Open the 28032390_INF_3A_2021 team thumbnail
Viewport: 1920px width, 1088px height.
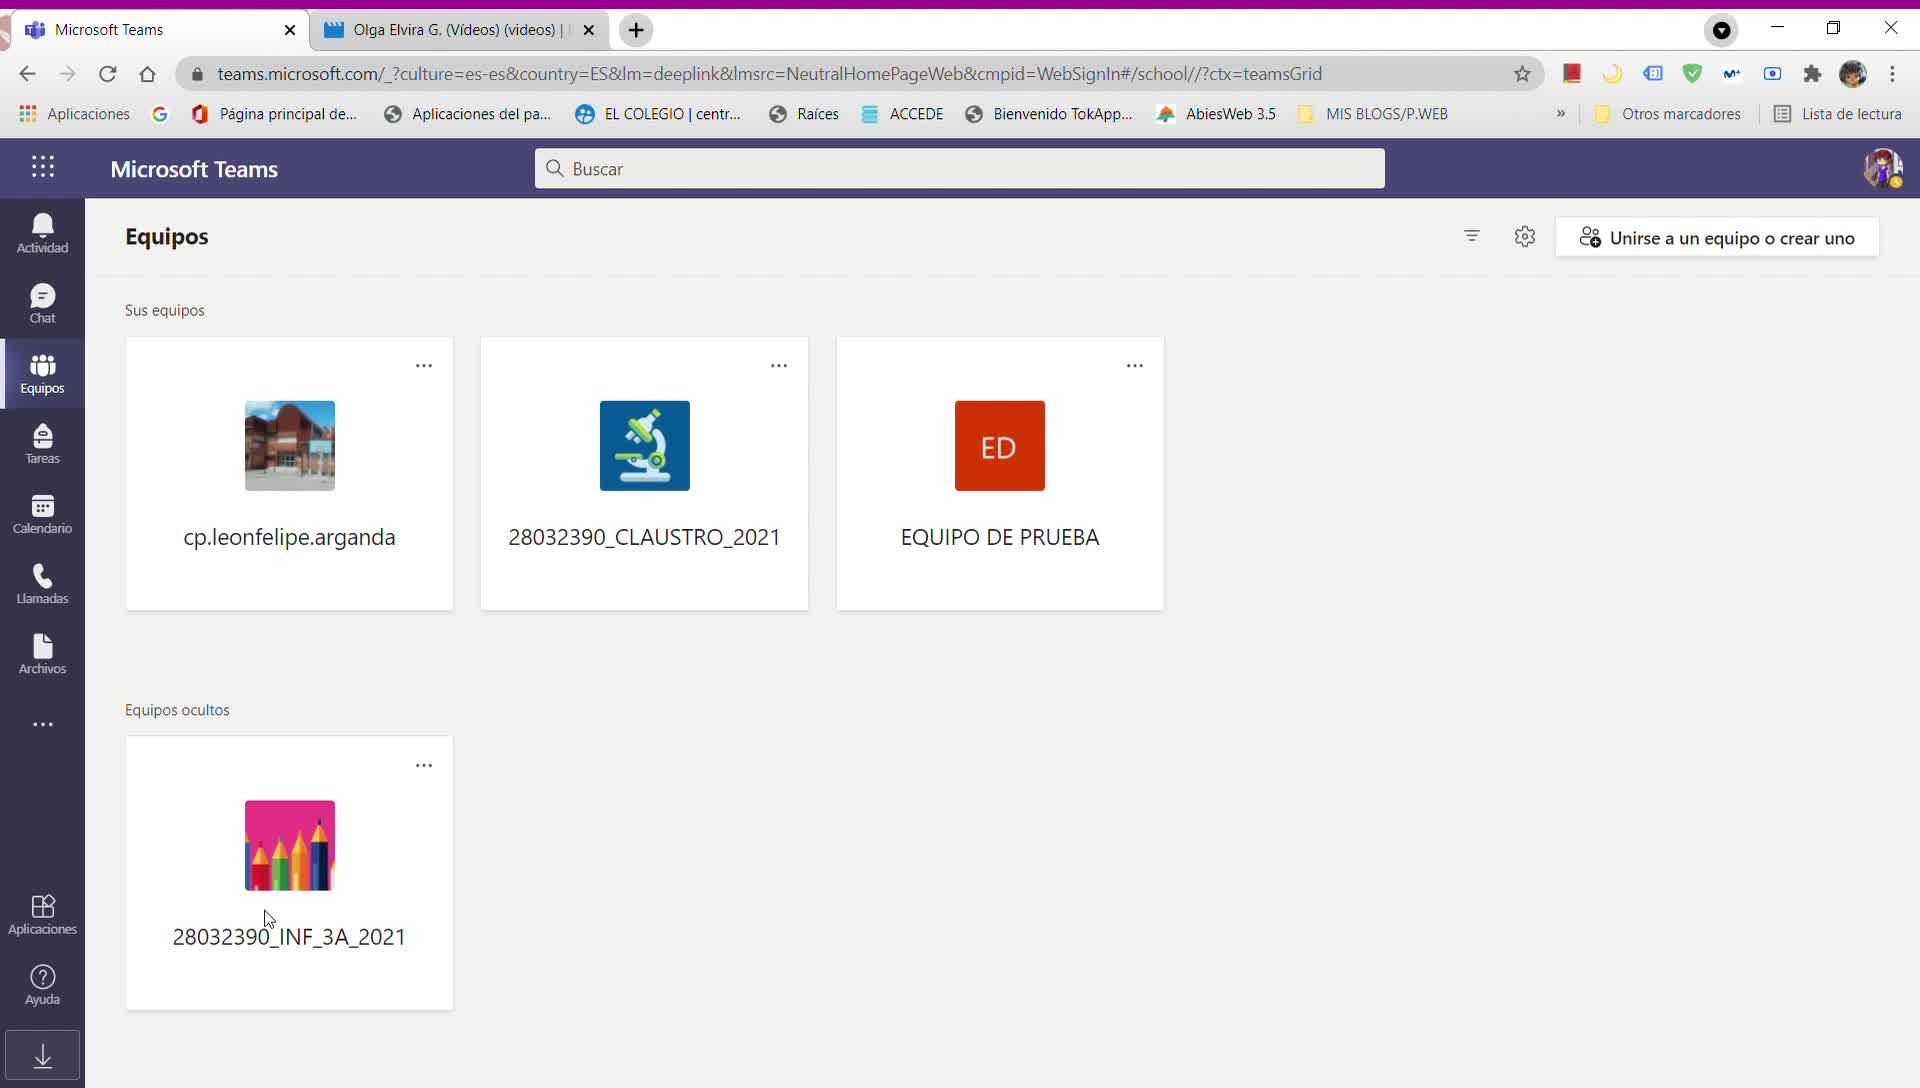289,845
